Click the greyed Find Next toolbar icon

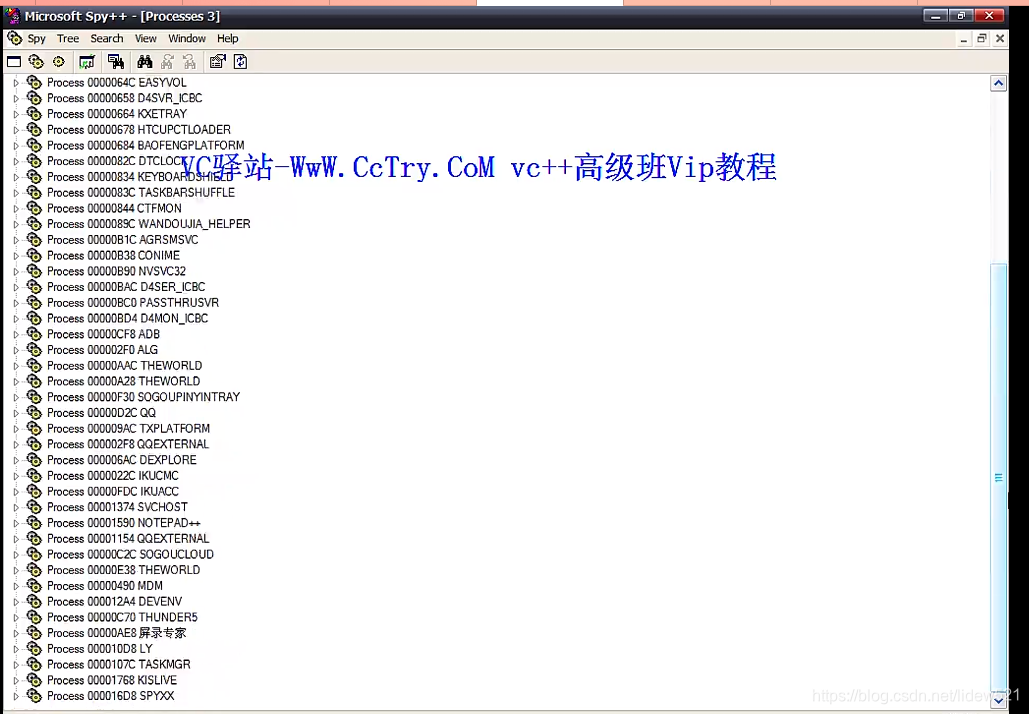167,62
